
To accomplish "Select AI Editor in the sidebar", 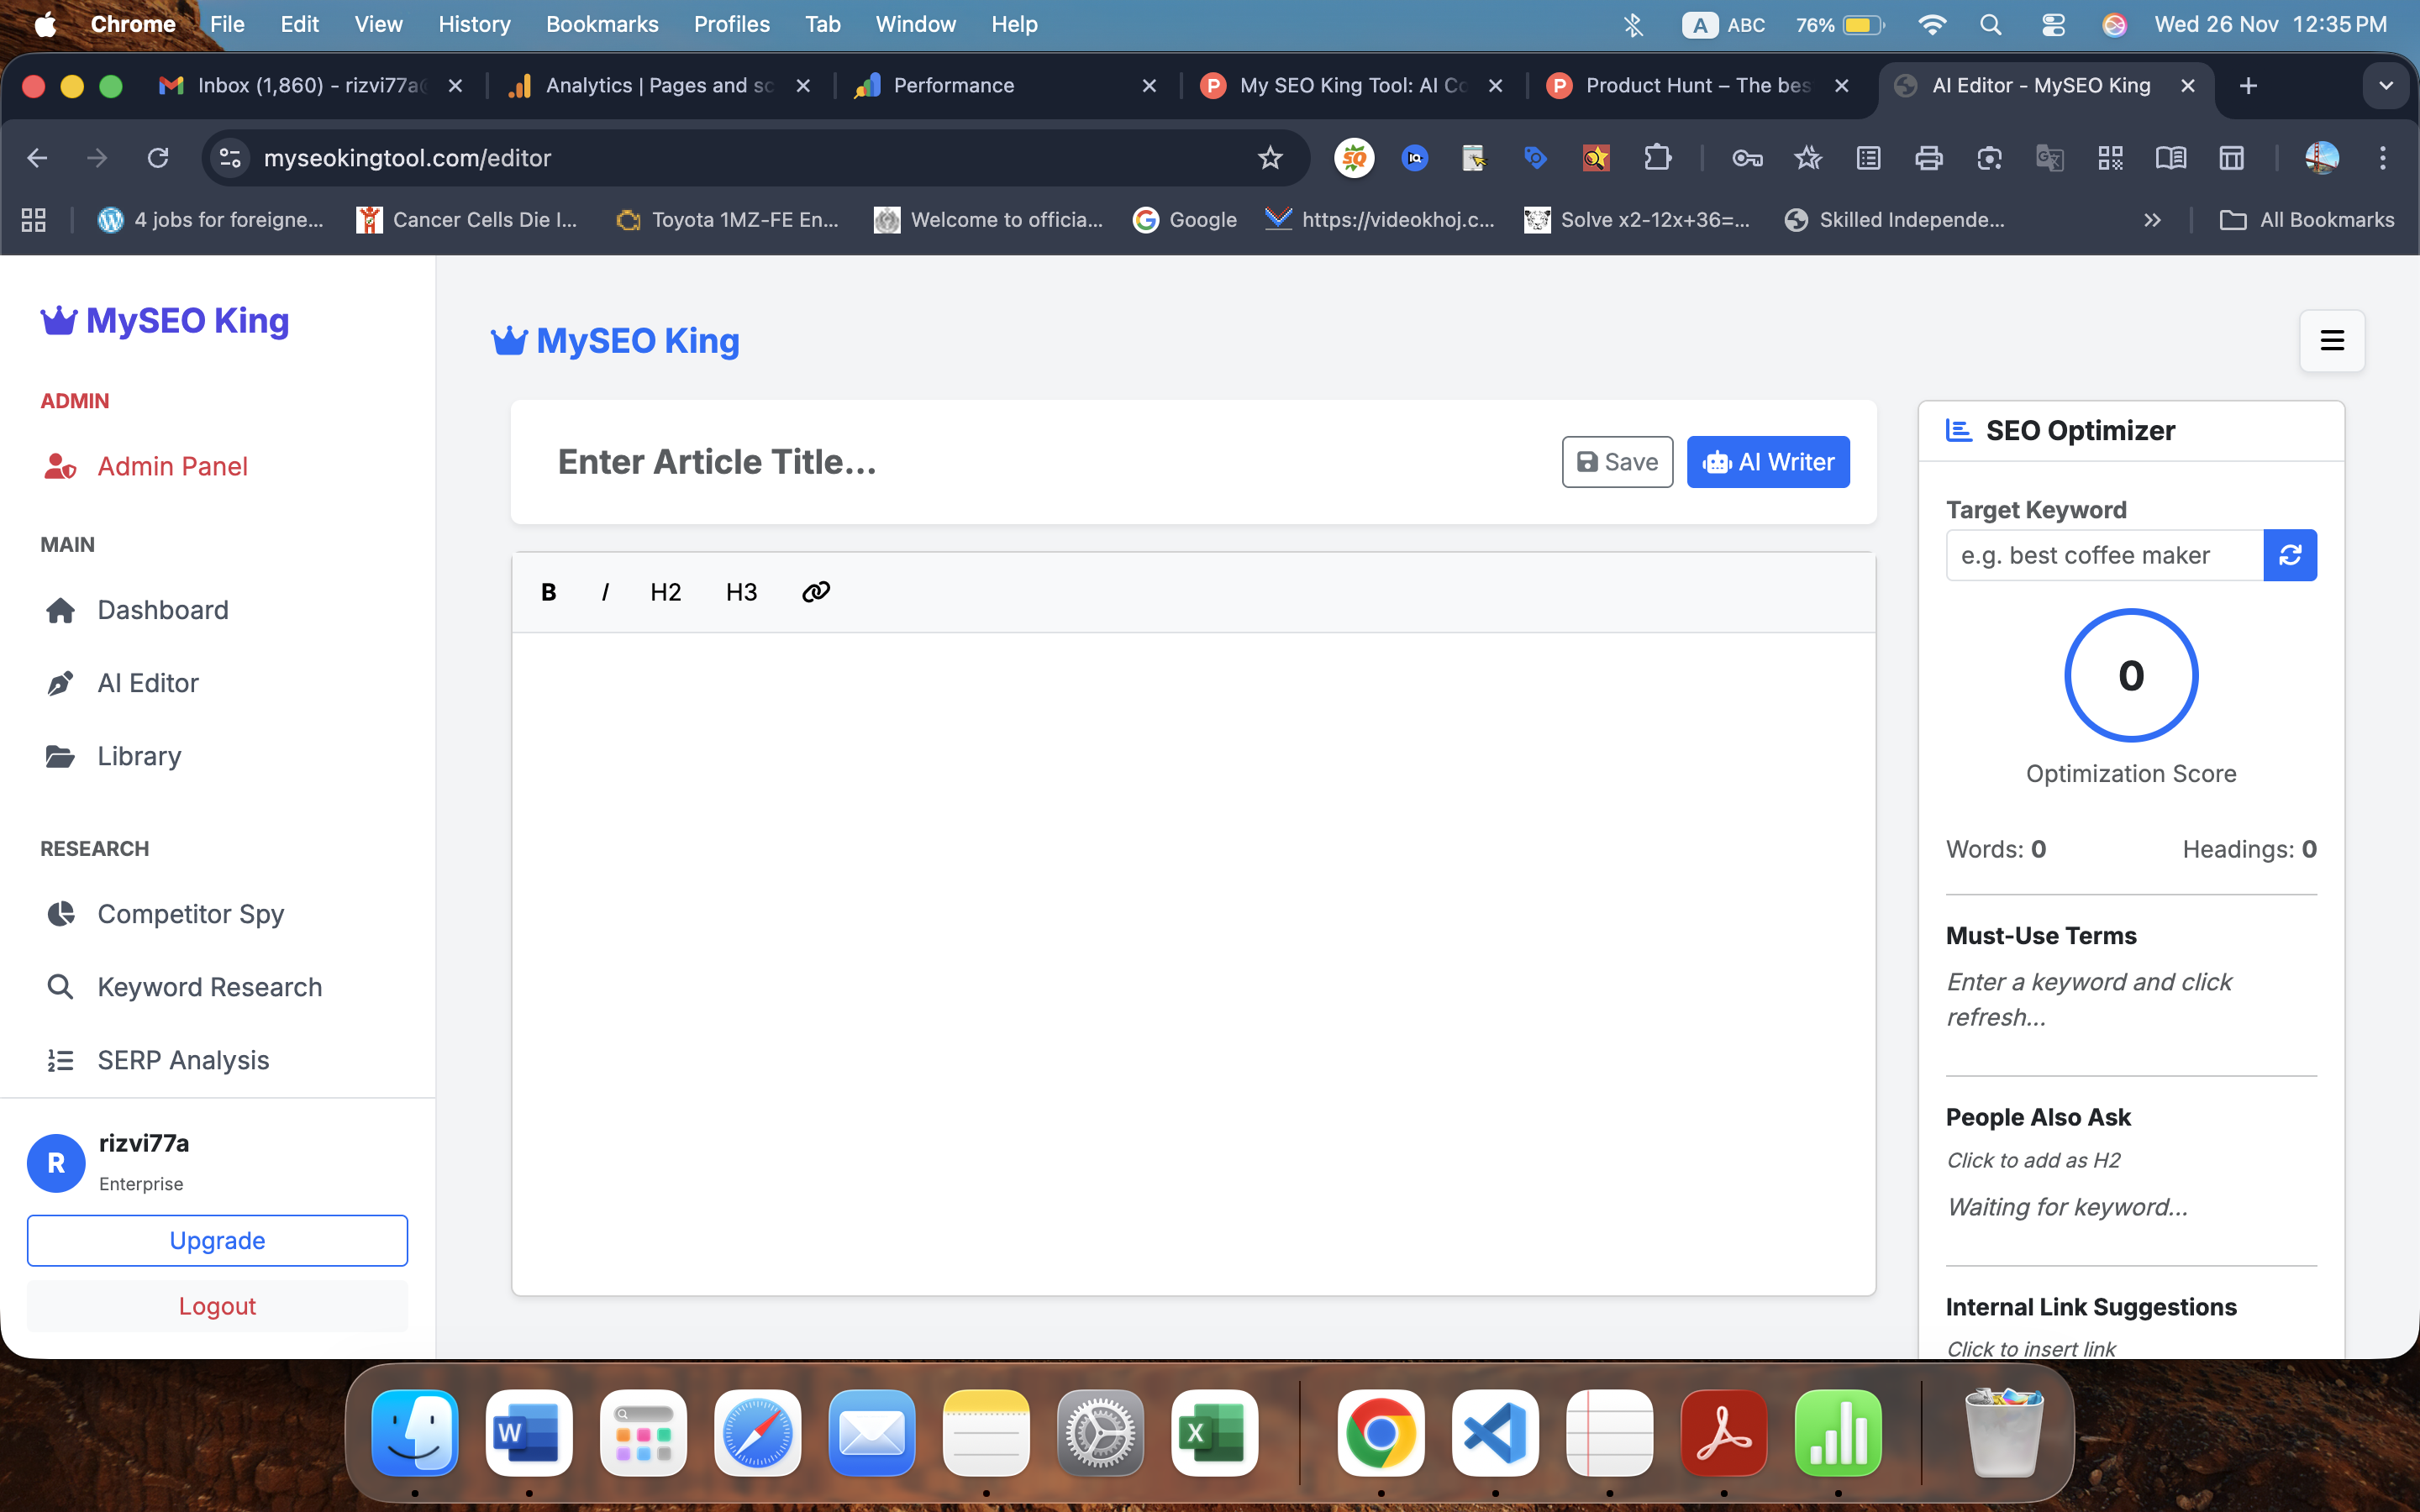I will click(x=148, y=682).
